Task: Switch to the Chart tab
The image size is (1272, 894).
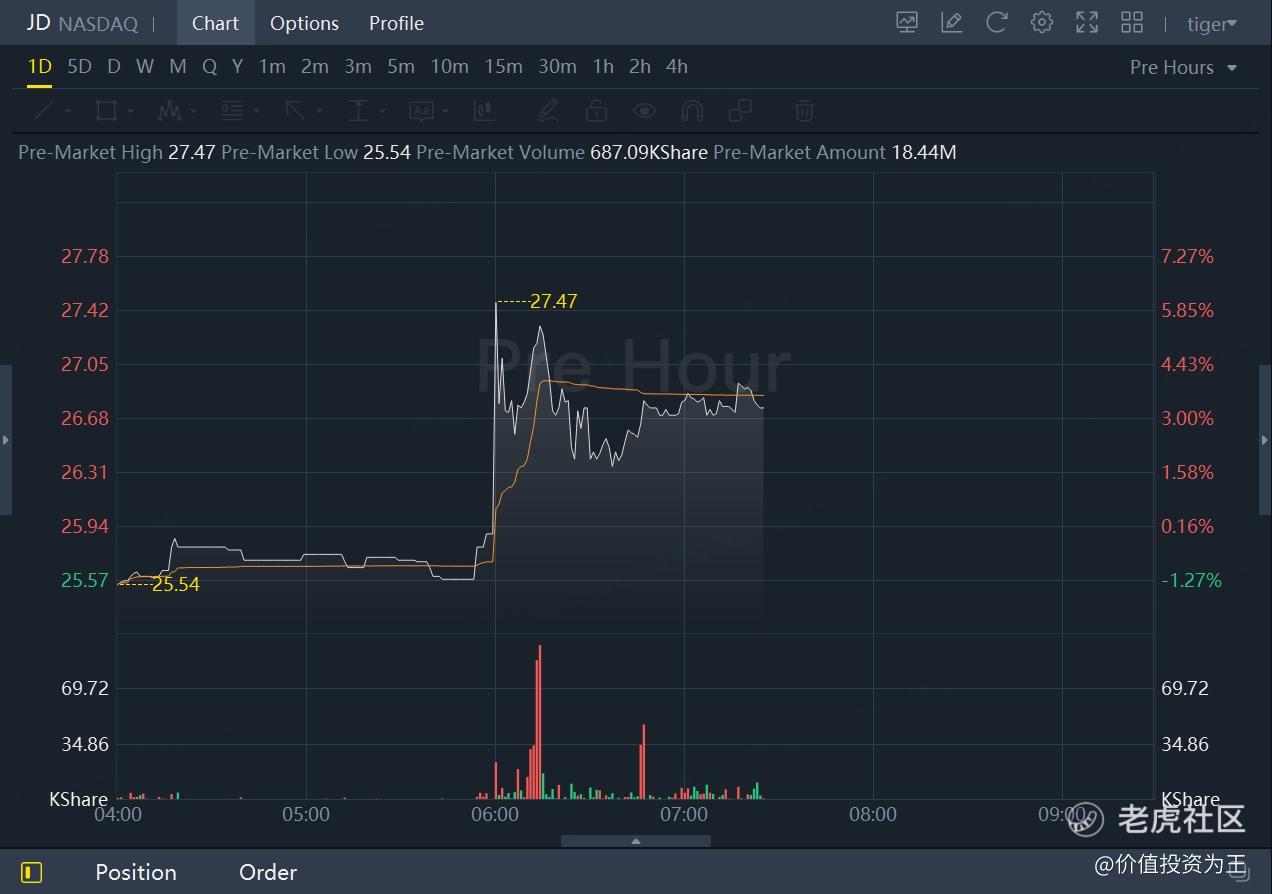Action: click(x=216, y=23)
